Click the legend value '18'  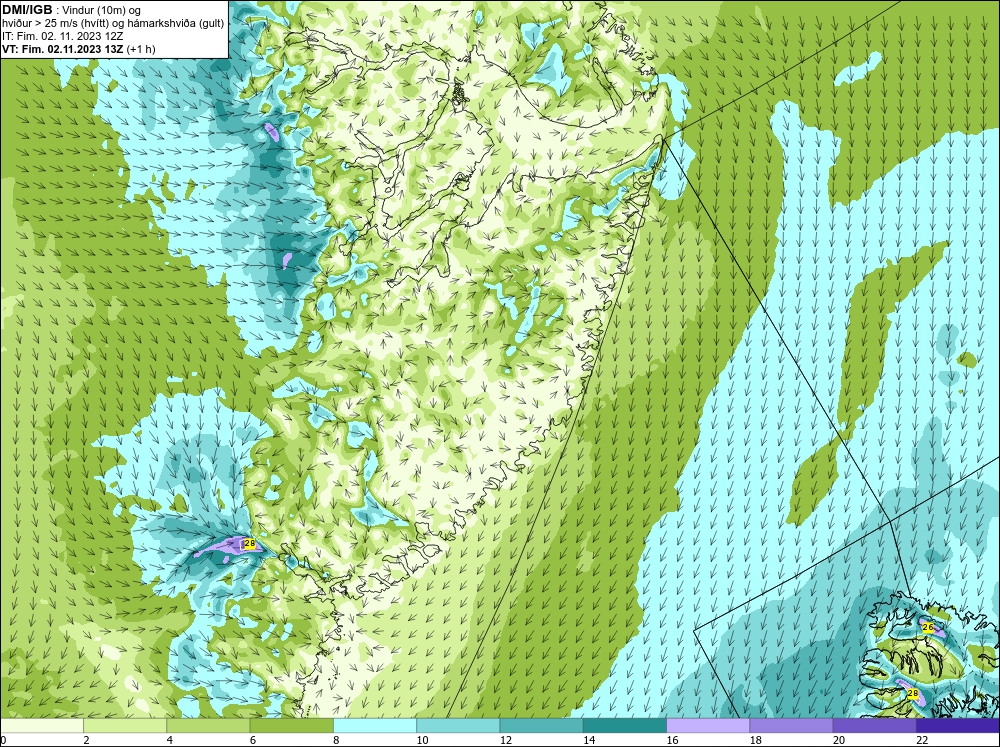pyautogui.click(x=755, y=740)
